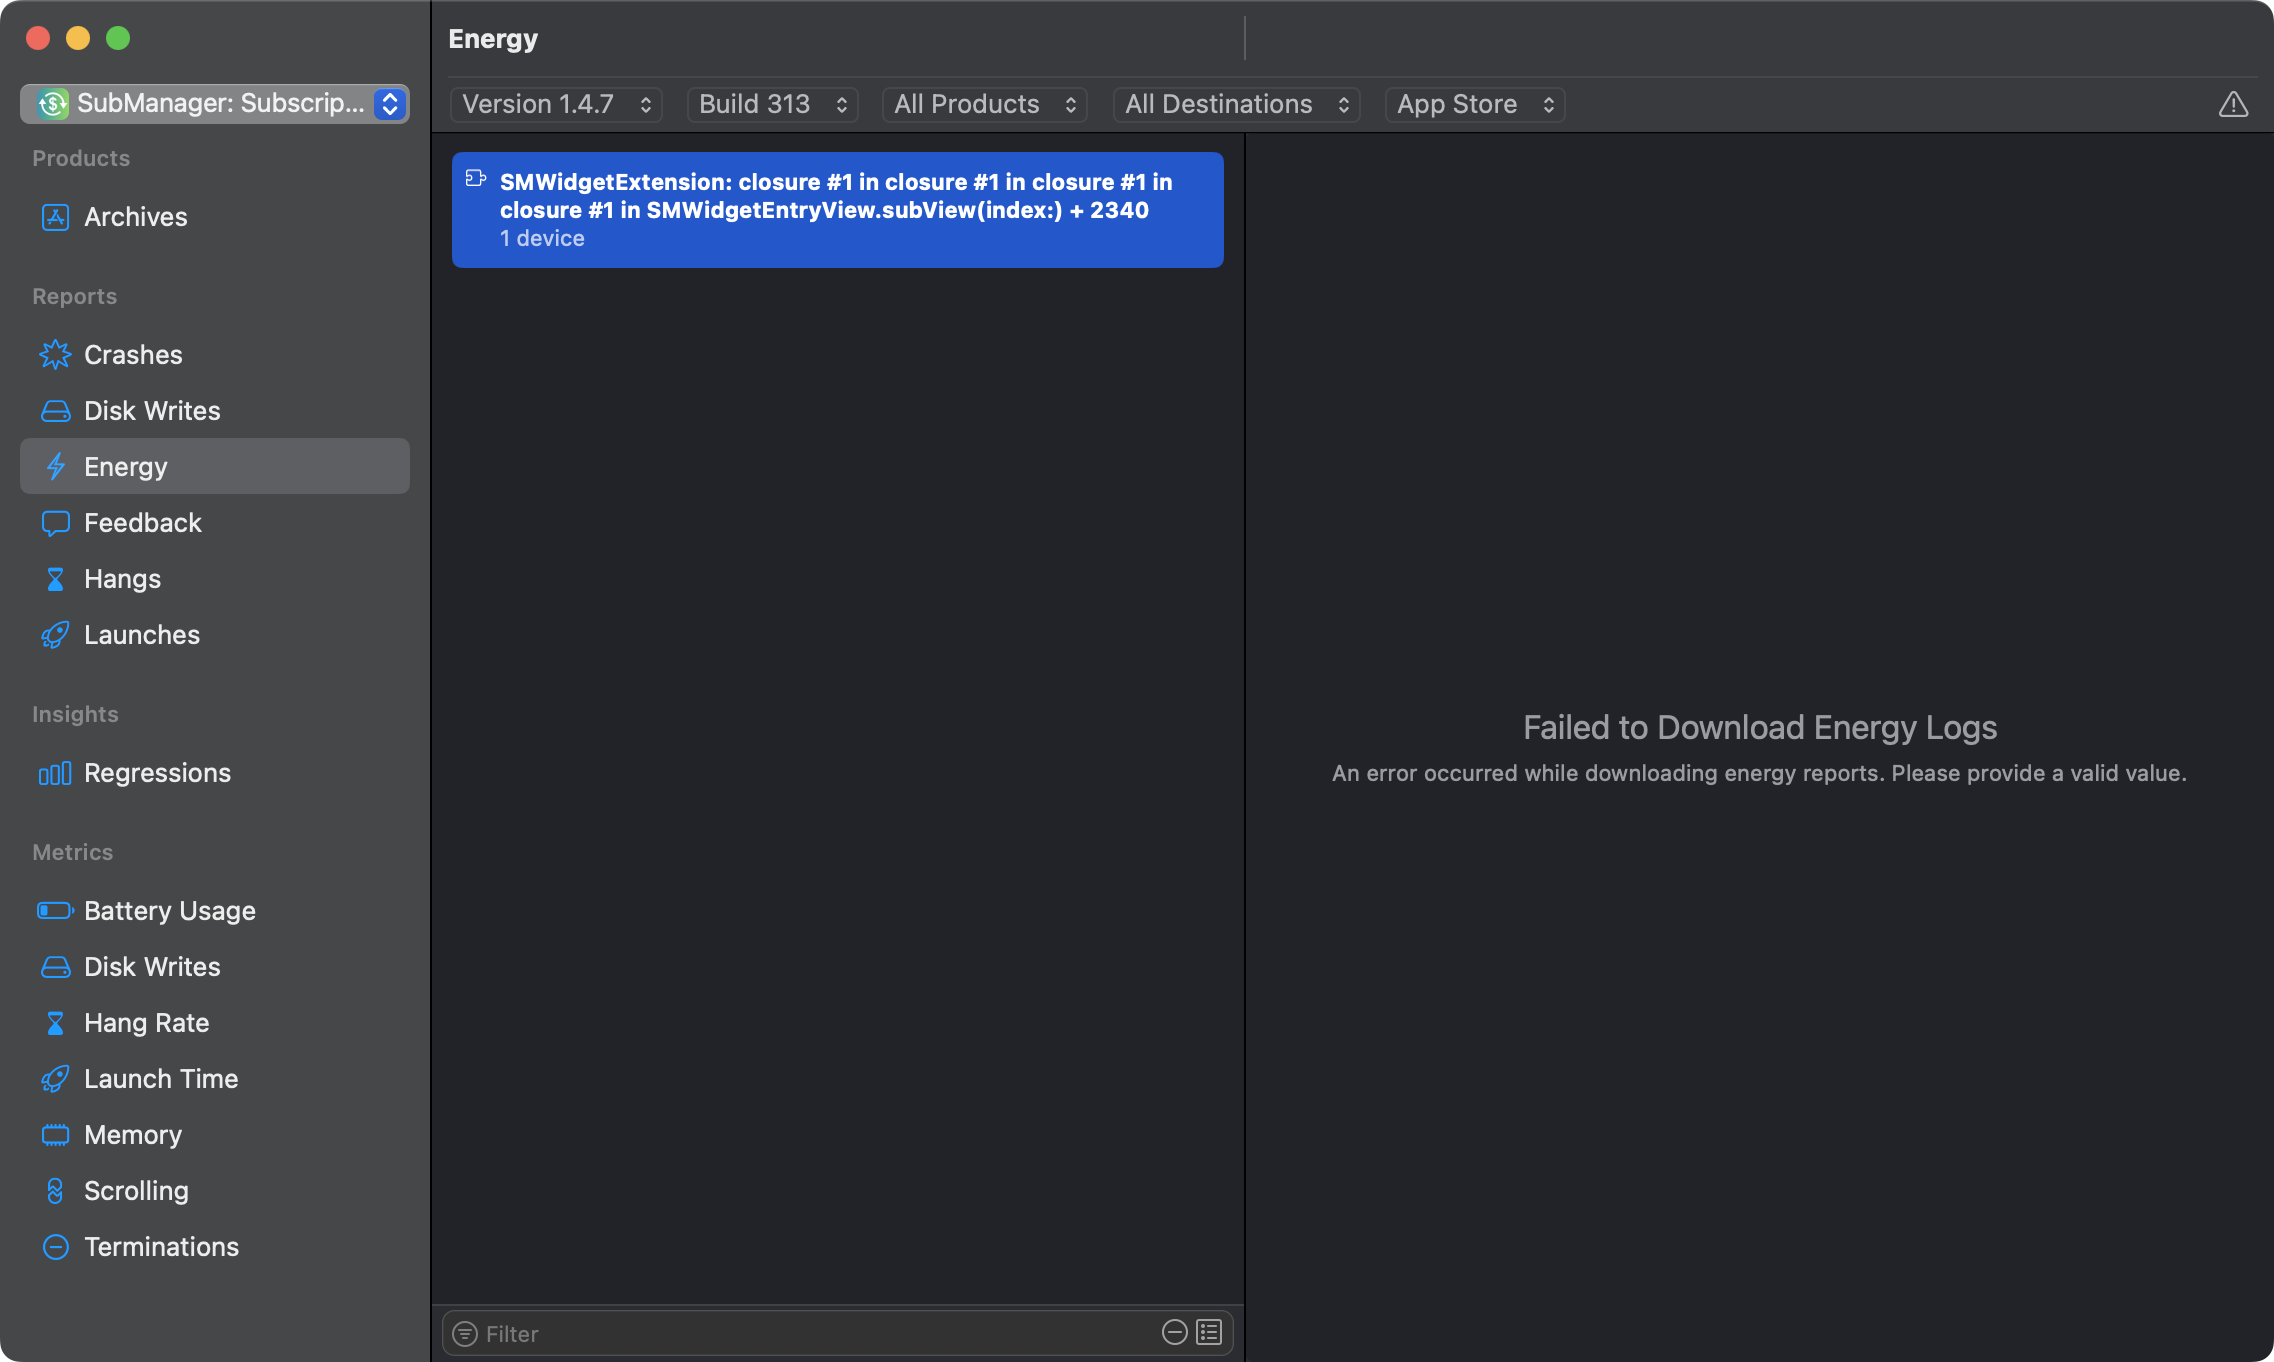2274x1362 pixels.
Task: Open the App Store distribution dropdown
Action: point(1475,104)
